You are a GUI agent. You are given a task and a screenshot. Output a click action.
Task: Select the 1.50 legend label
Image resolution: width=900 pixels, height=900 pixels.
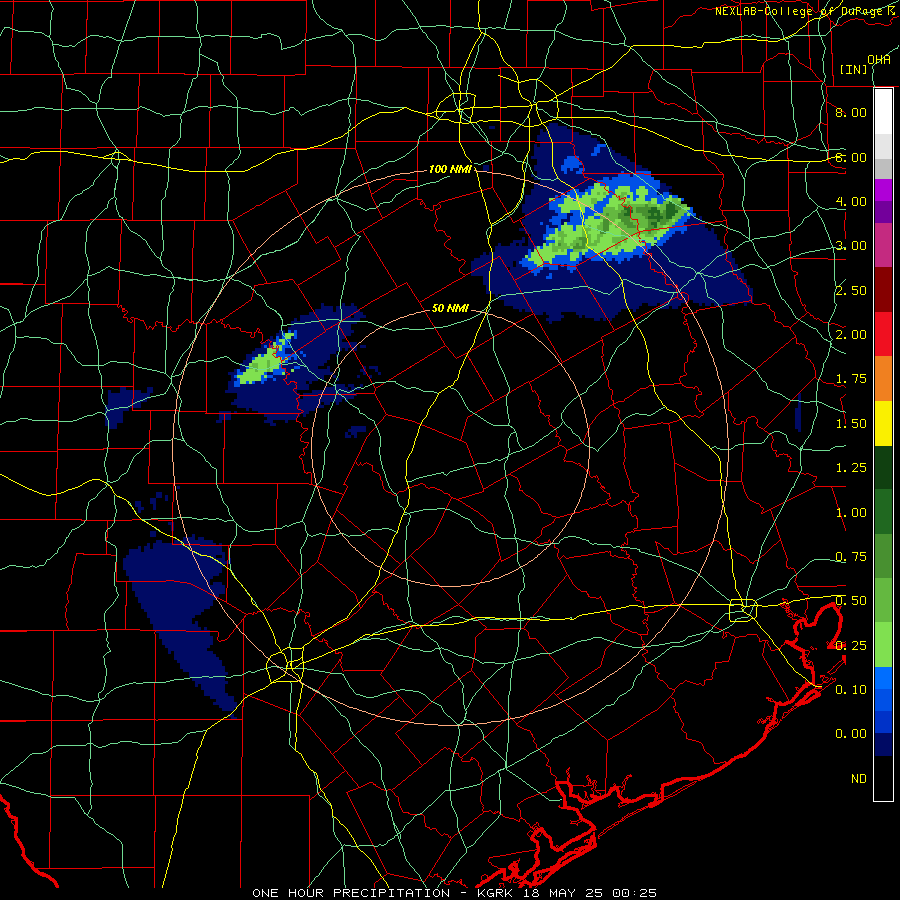coord(851,424)
